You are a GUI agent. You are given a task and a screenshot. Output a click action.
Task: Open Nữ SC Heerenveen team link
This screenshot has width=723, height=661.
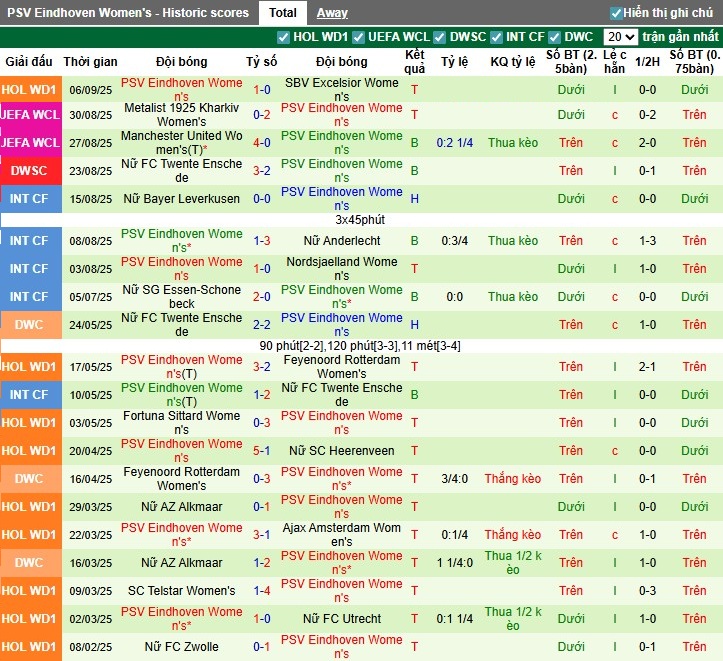pyautogui.click(x=342, y=450)
